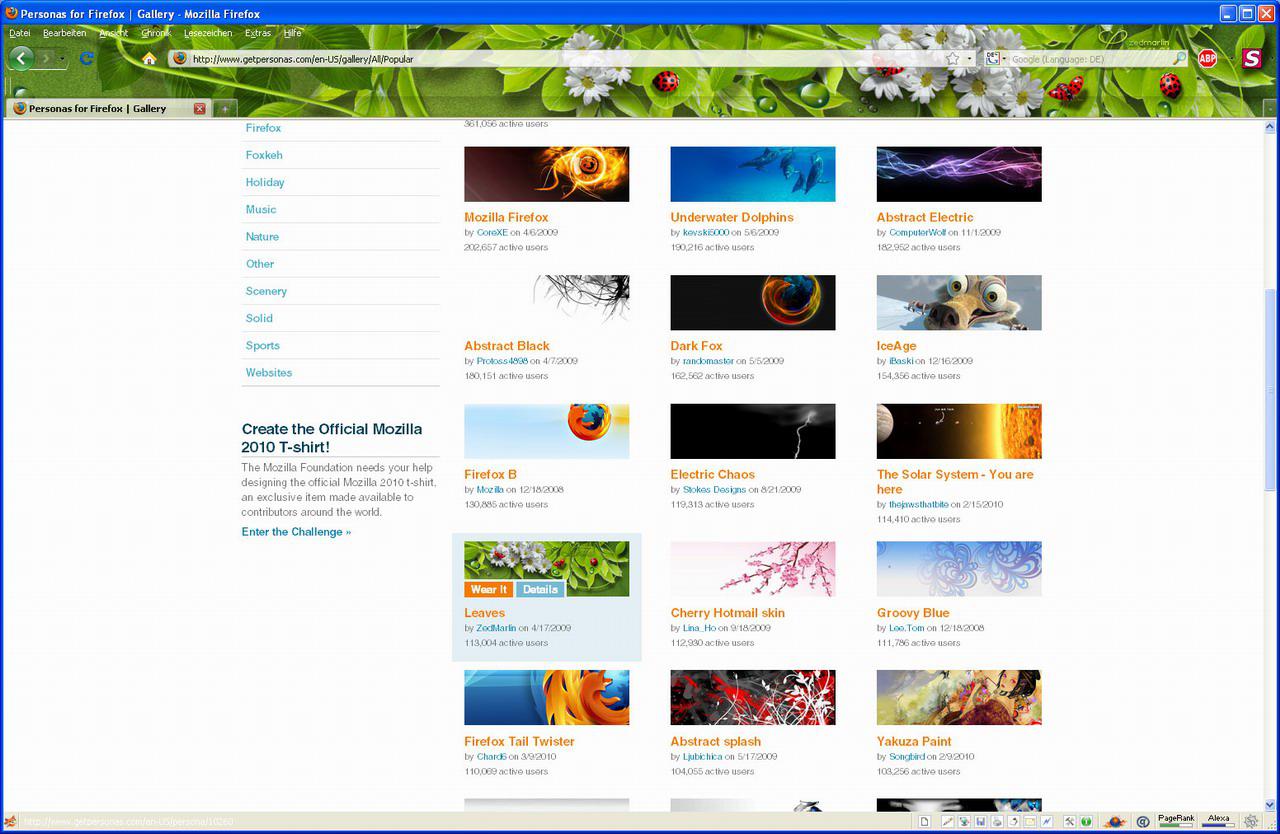Click the @ icon in status bar
Screen dimensions: 1280x834
1143,822
